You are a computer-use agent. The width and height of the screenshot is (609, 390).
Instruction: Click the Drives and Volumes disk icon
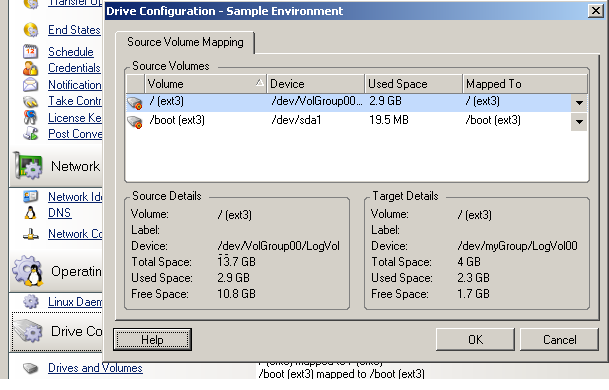tap(30, 367)
